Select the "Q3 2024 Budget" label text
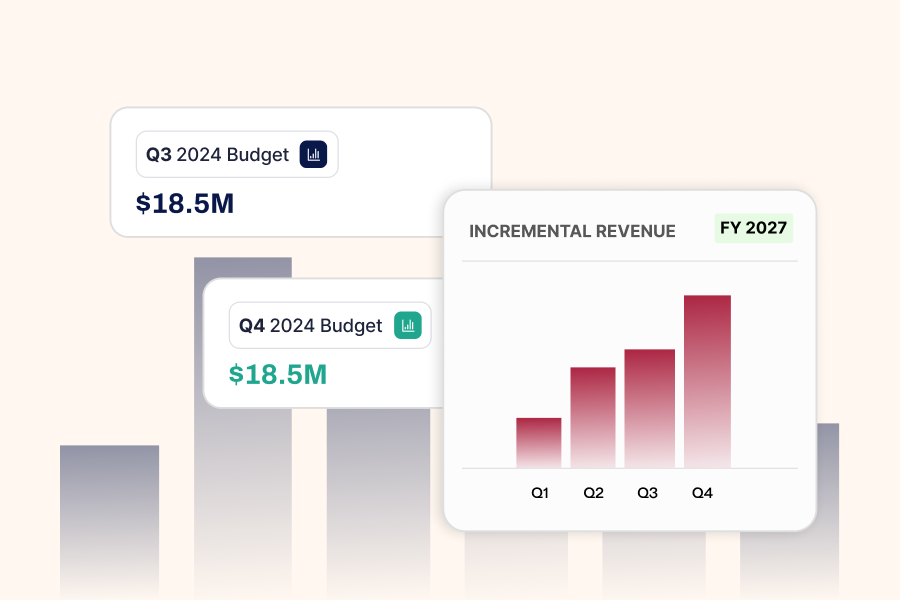900x600 pixels. pyautogui.click(x=218, y=155)
